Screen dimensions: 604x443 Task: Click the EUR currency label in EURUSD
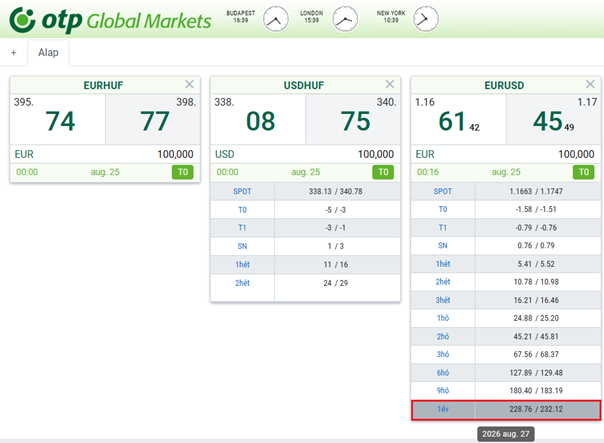[425, 154]
